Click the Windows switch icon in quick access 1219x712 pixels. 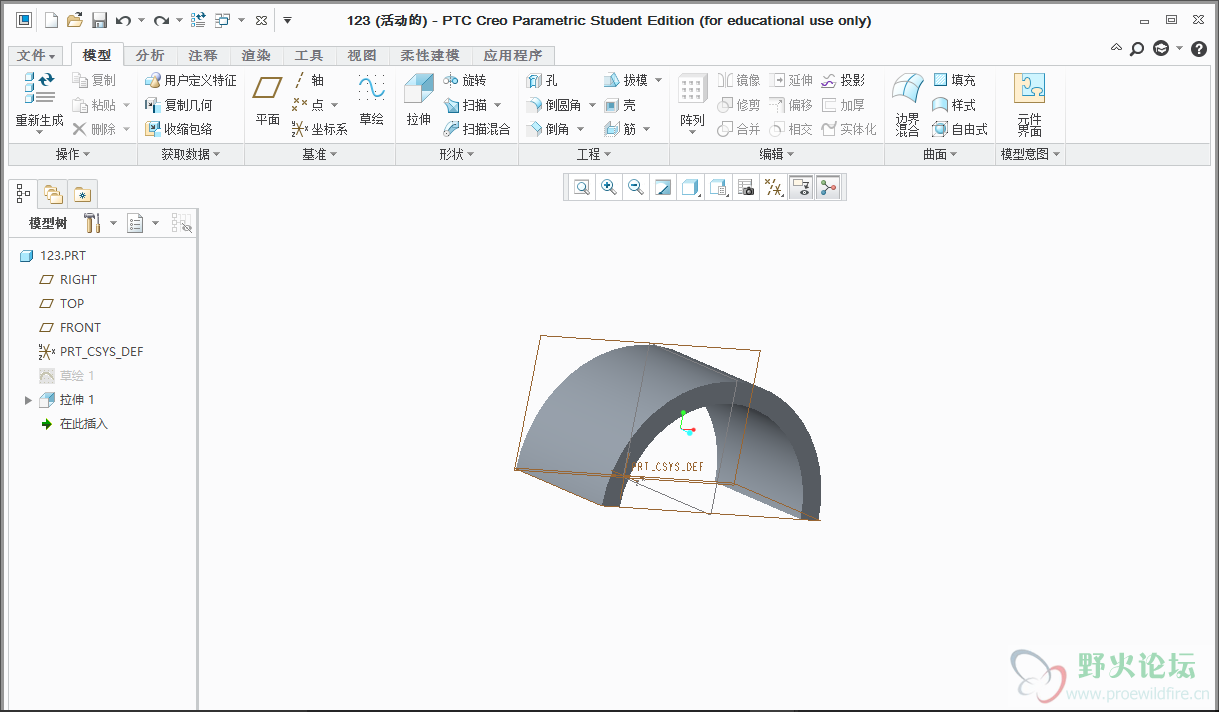click(222, 20)
